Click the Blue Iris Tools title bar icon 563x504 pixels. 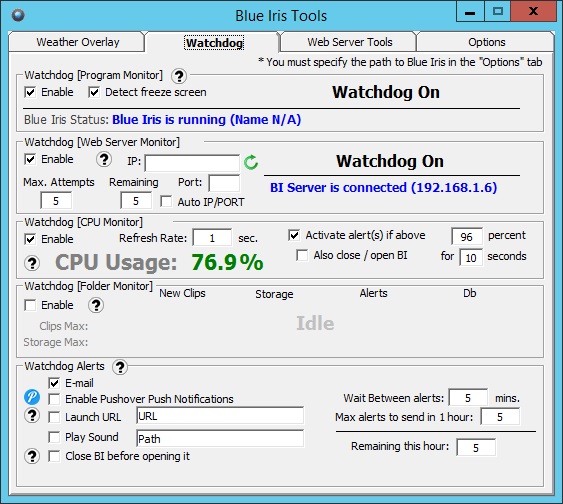[x=18, y=15]
